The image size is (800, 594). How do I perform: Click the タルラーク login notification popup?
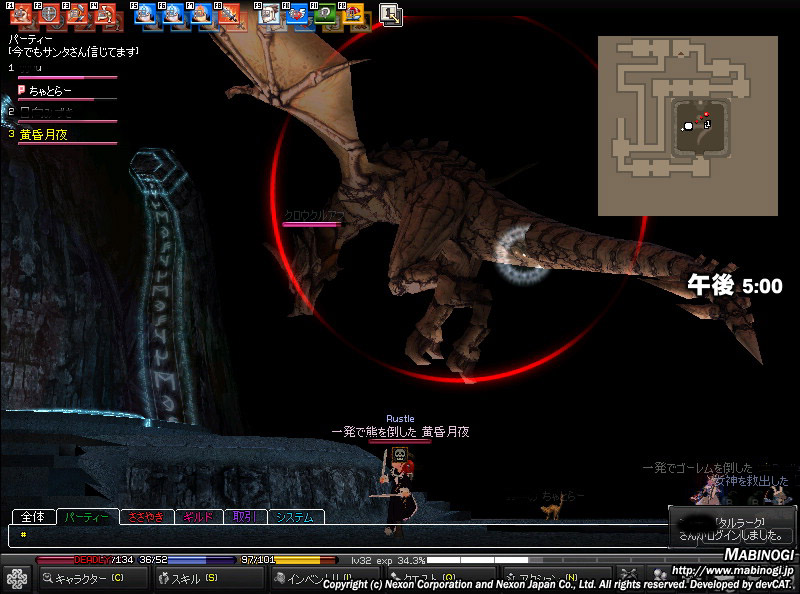point(733,529)
